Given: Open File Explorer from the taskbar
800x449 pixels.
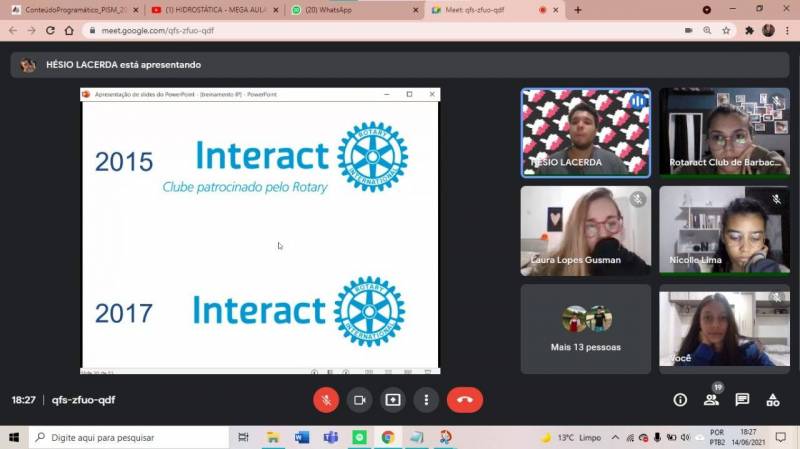Looking at the screenshot, I should (x=273, y=438).
